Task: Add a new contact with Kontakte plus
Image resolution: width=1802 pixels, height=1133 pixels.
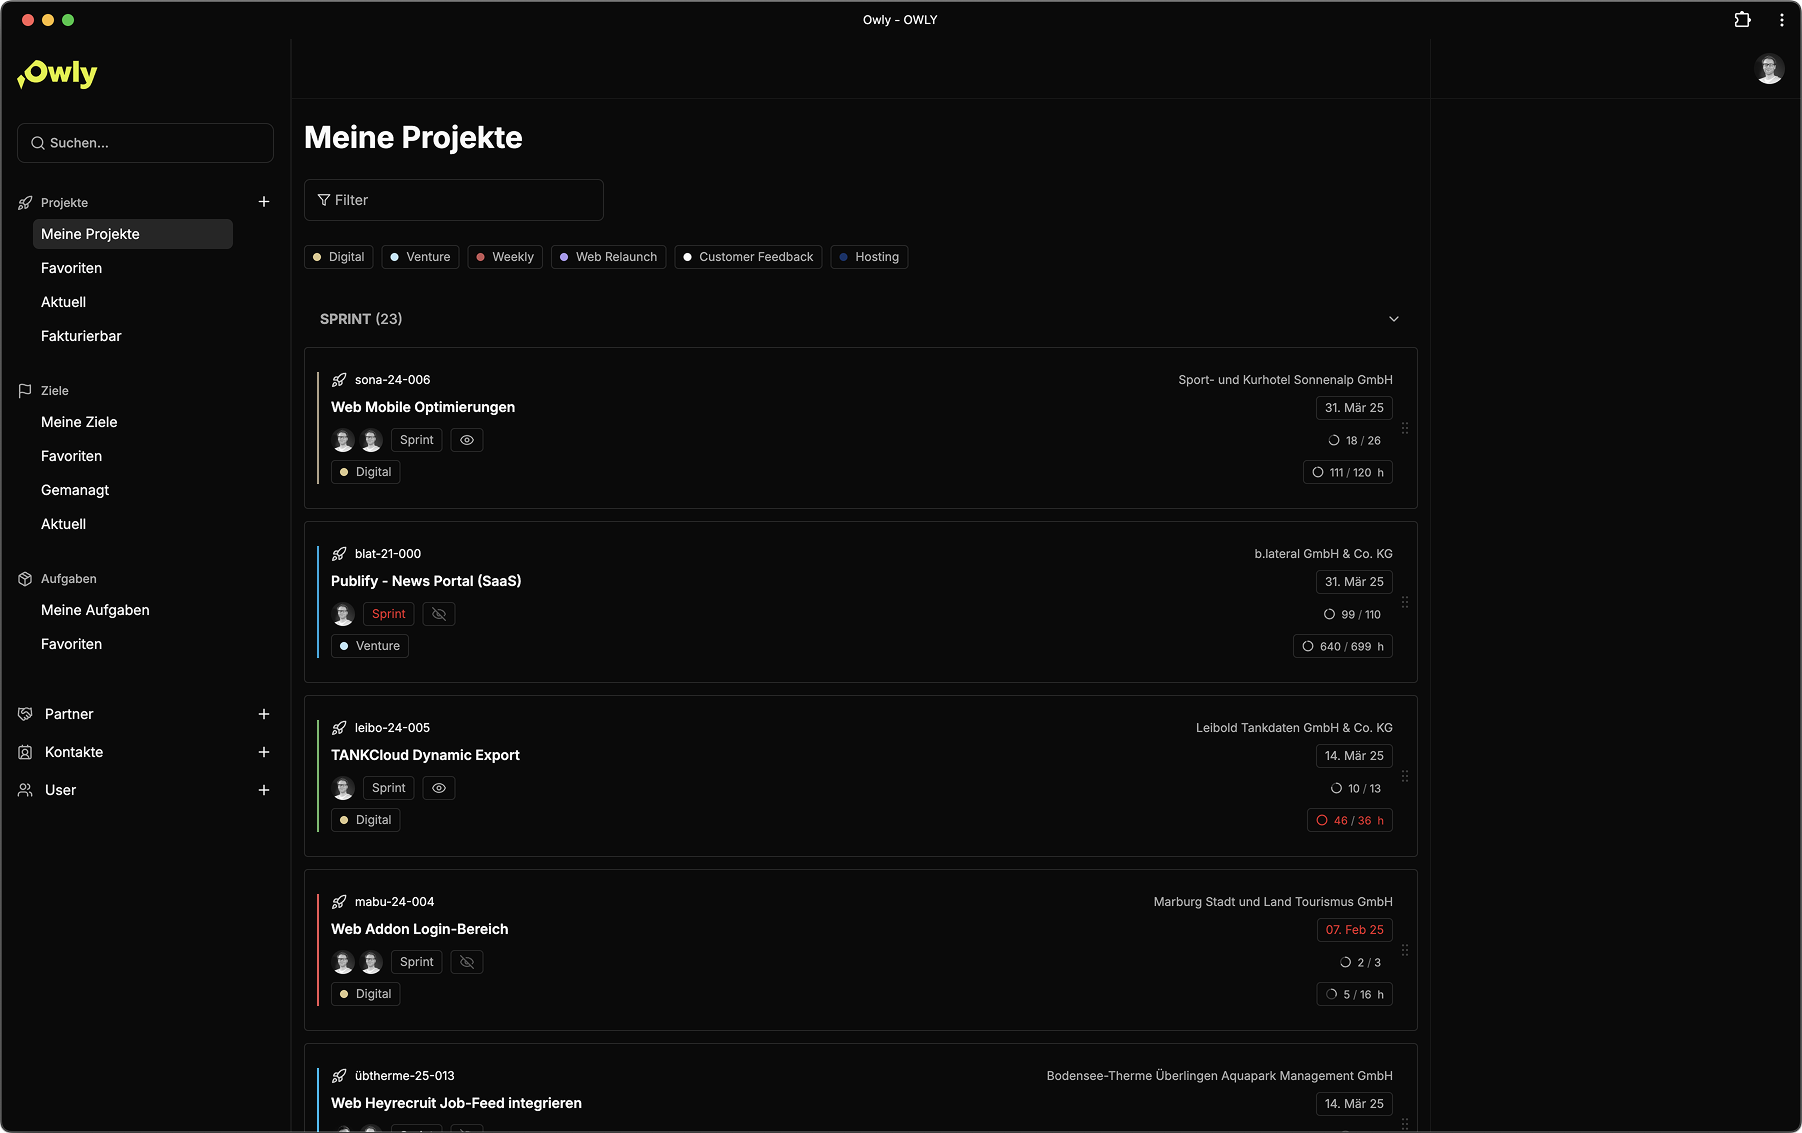Action: coord(264,752)
